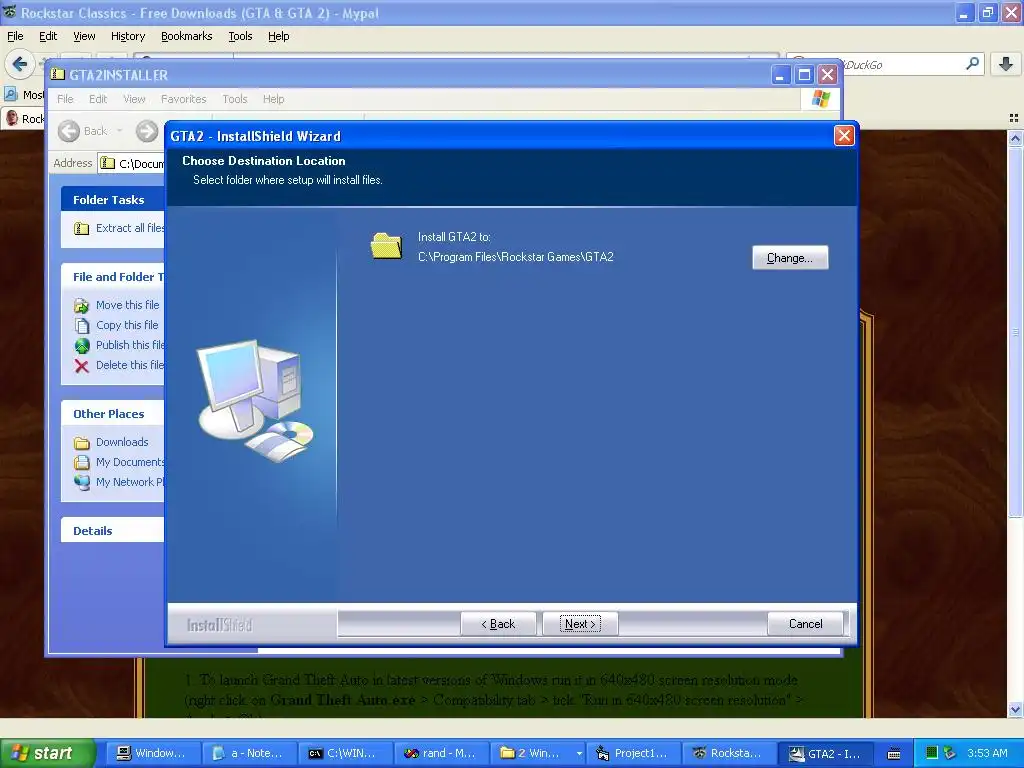This screenshot has height=768, width=1024.
Task: Click the install path C:\Program Files\Rockstar Games\GTA2
Action: click(x=516, y=257)
